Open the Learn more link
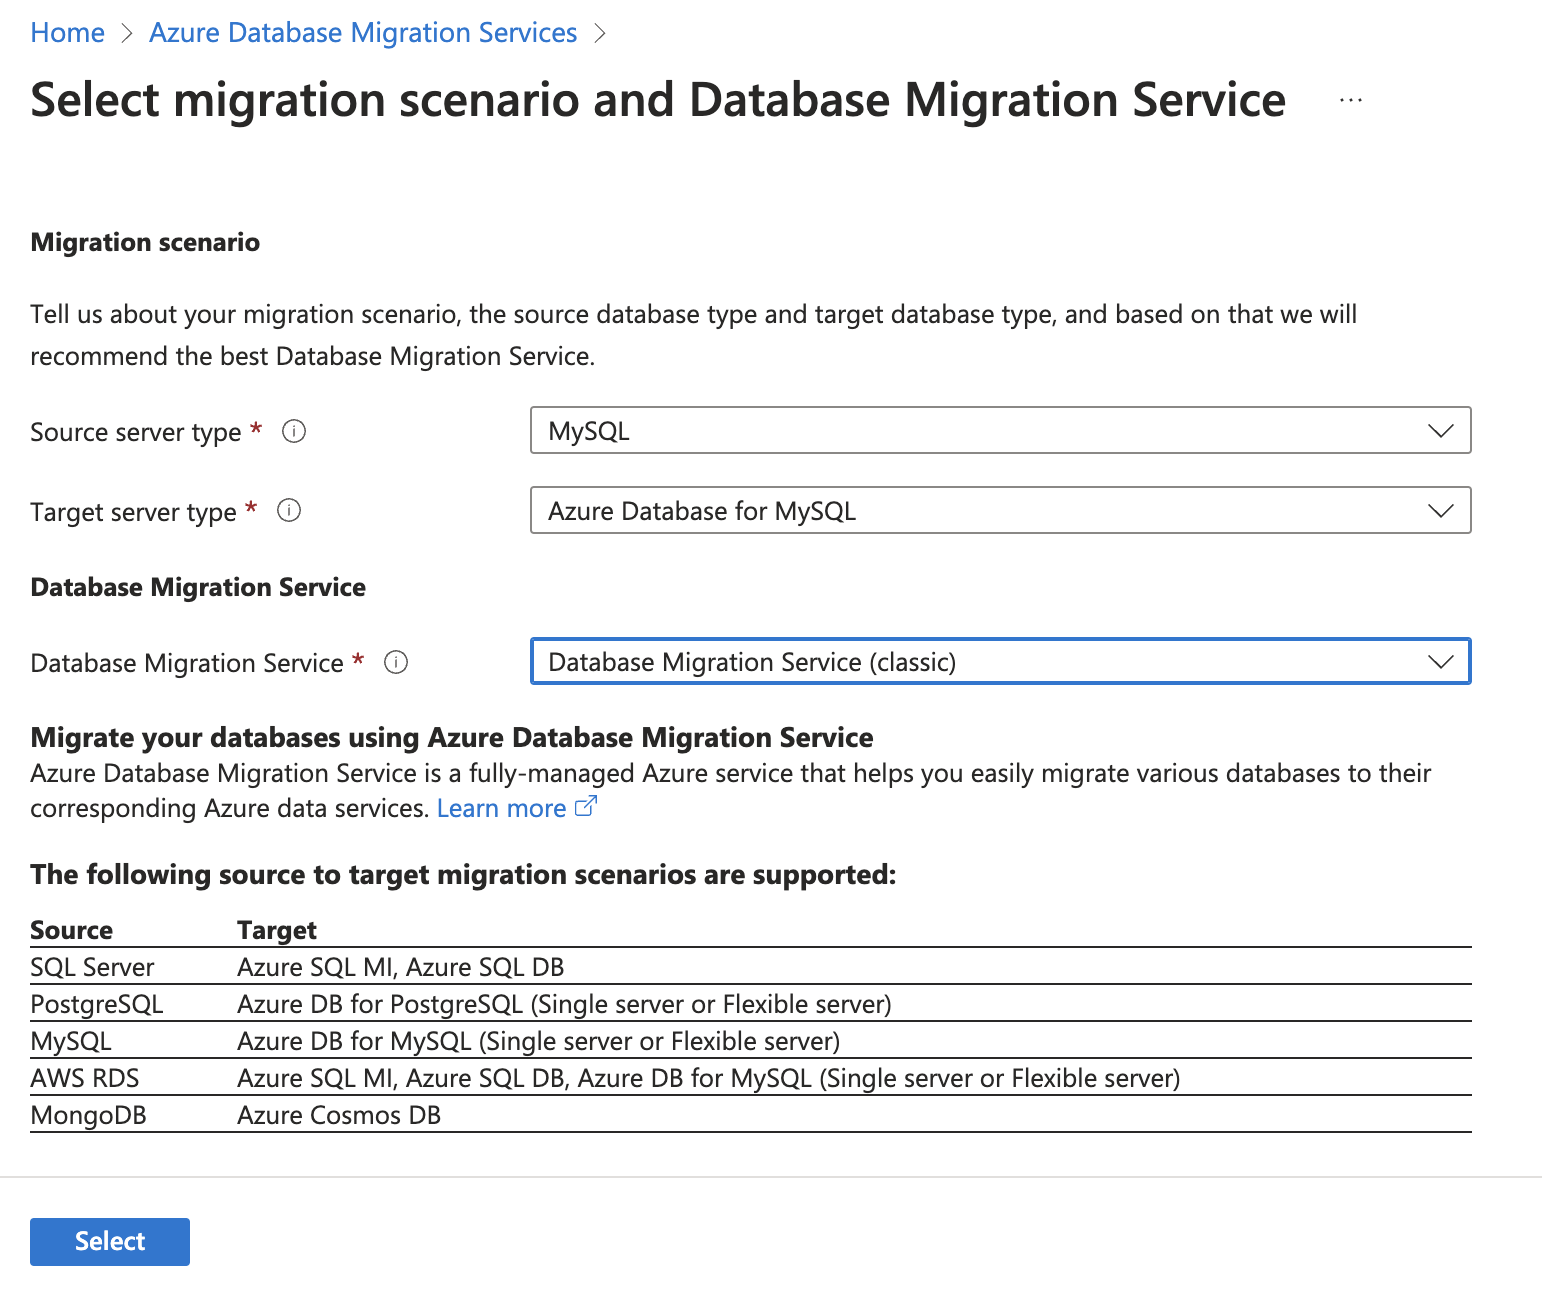 click(x=501, y=808)
